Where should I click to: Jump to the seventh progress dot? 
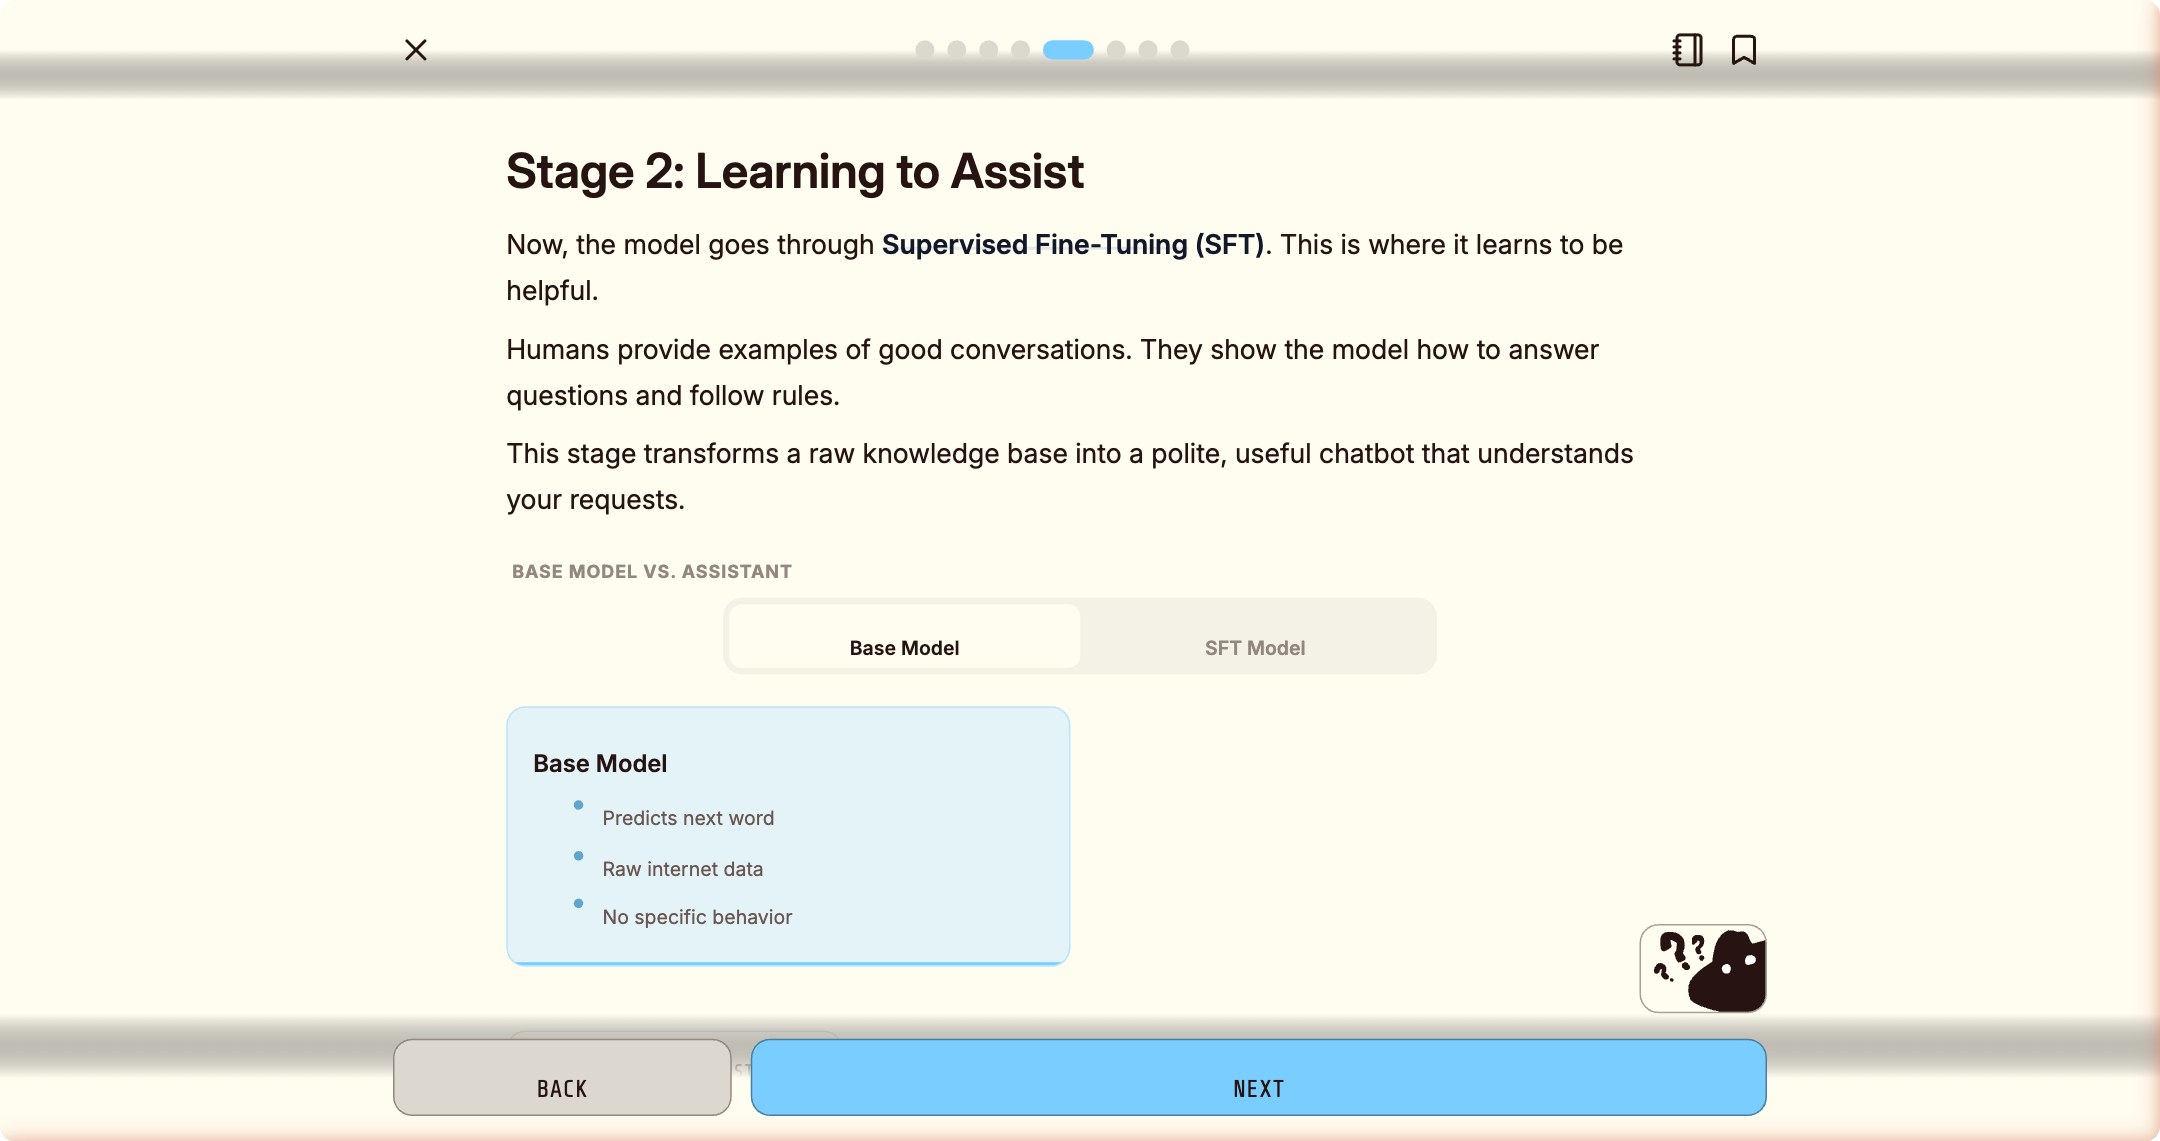[1148, 49]
